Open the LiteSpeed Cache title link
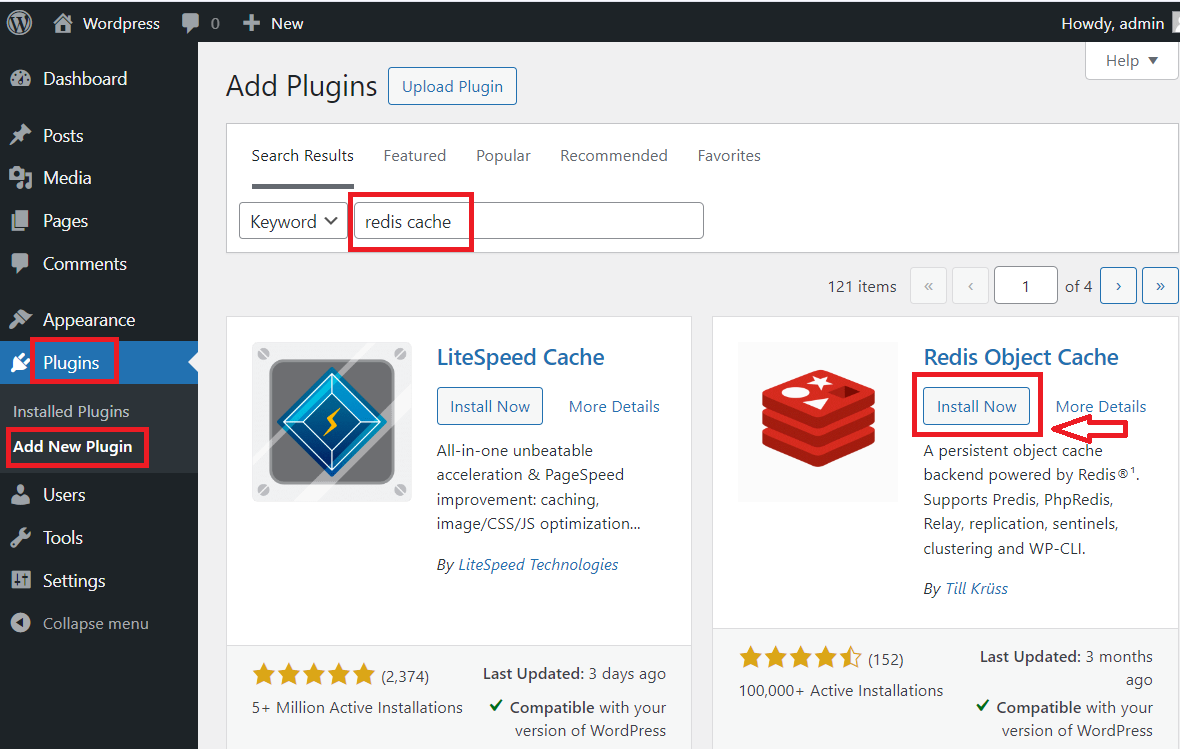1180x749 pixels. tap(521, 357)
